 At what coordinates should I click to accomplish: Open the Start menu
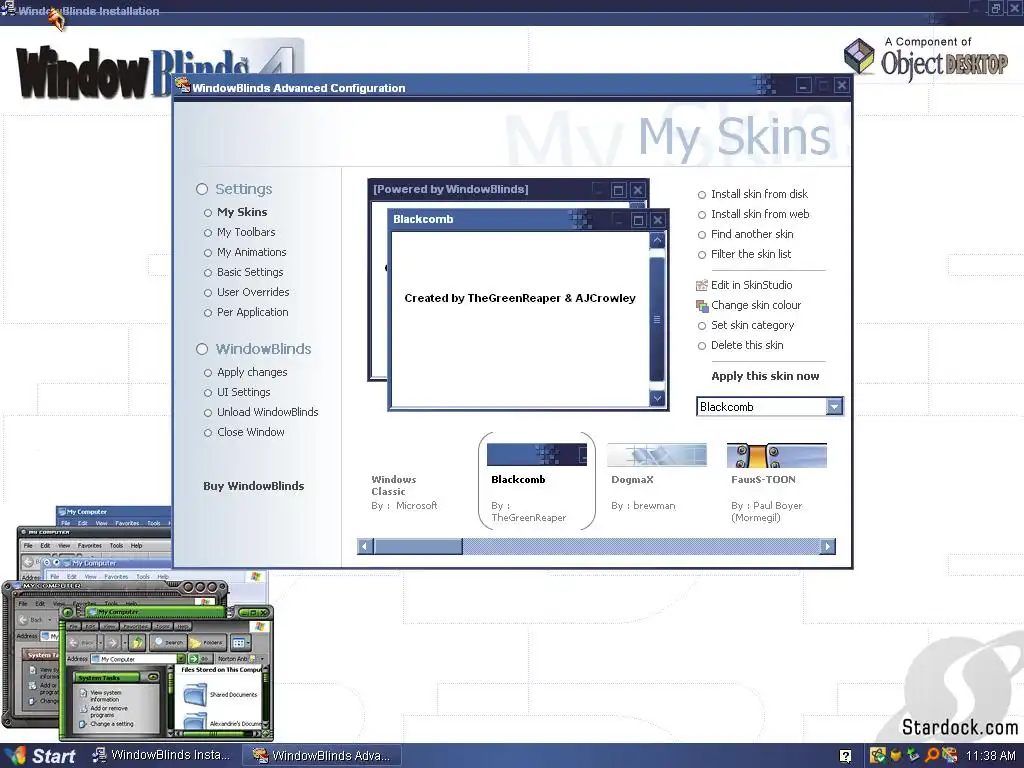[41, 756]
